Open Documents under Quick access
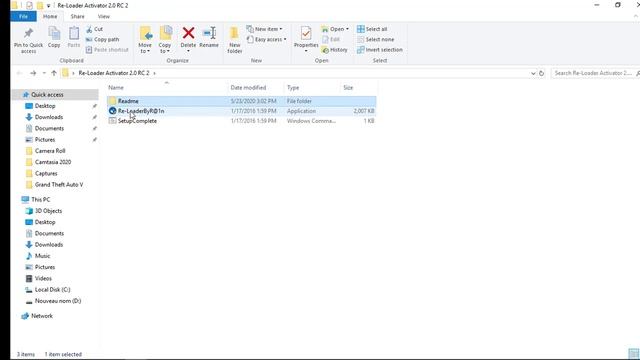Screen dimensions: 640x360 49,129
